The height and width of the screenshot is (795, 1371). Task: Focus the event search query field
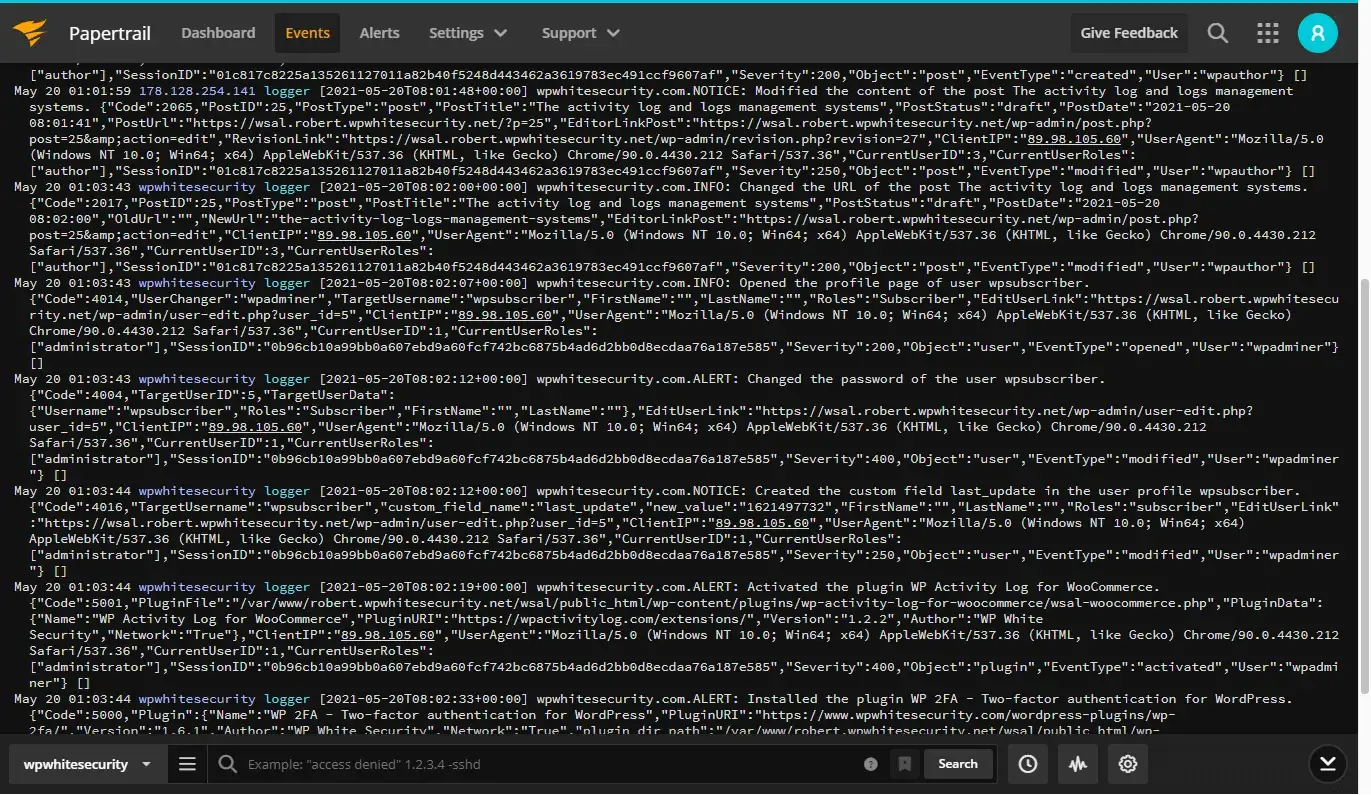[x=552, y=764]
